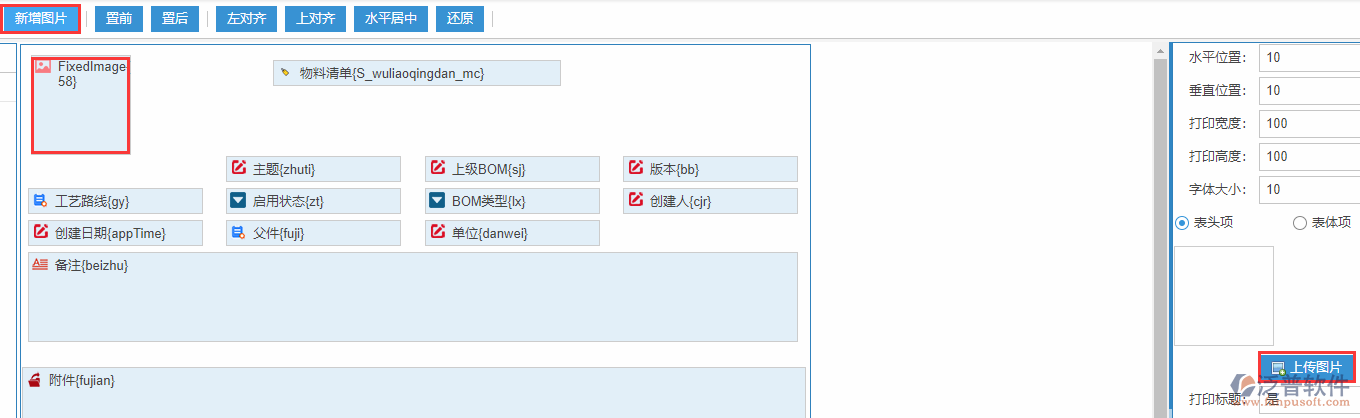The height and width of the screenshot is (418, 1360).
Task: Select the 启用状态{zt} field label
Action: click(288, 201)
